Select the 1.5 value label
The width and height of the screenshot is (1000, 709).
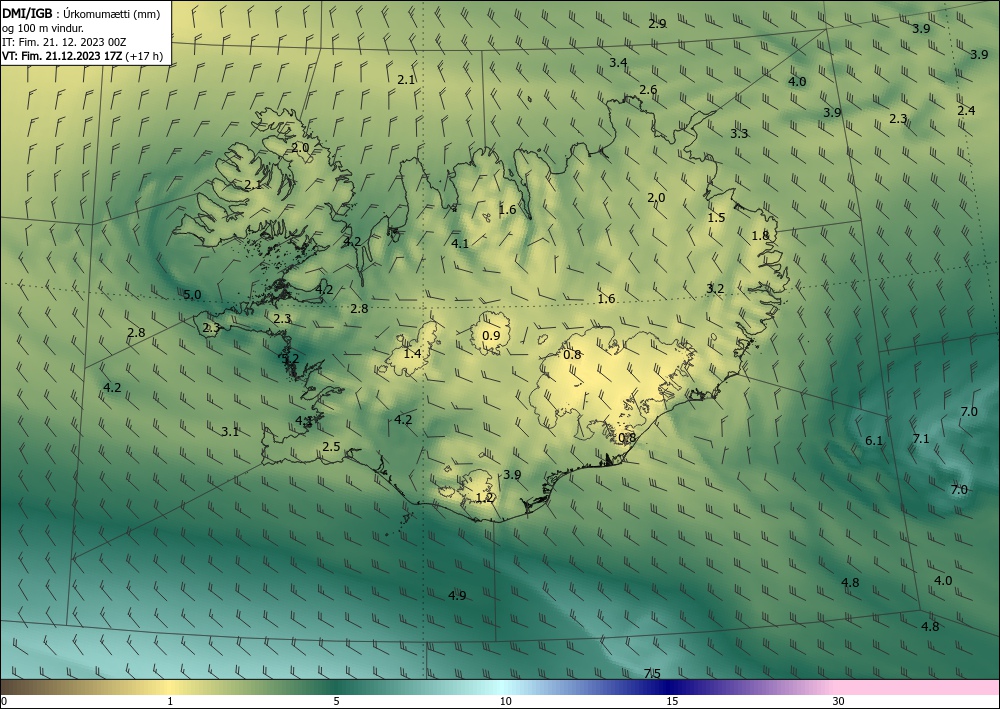tap(717, 217)
